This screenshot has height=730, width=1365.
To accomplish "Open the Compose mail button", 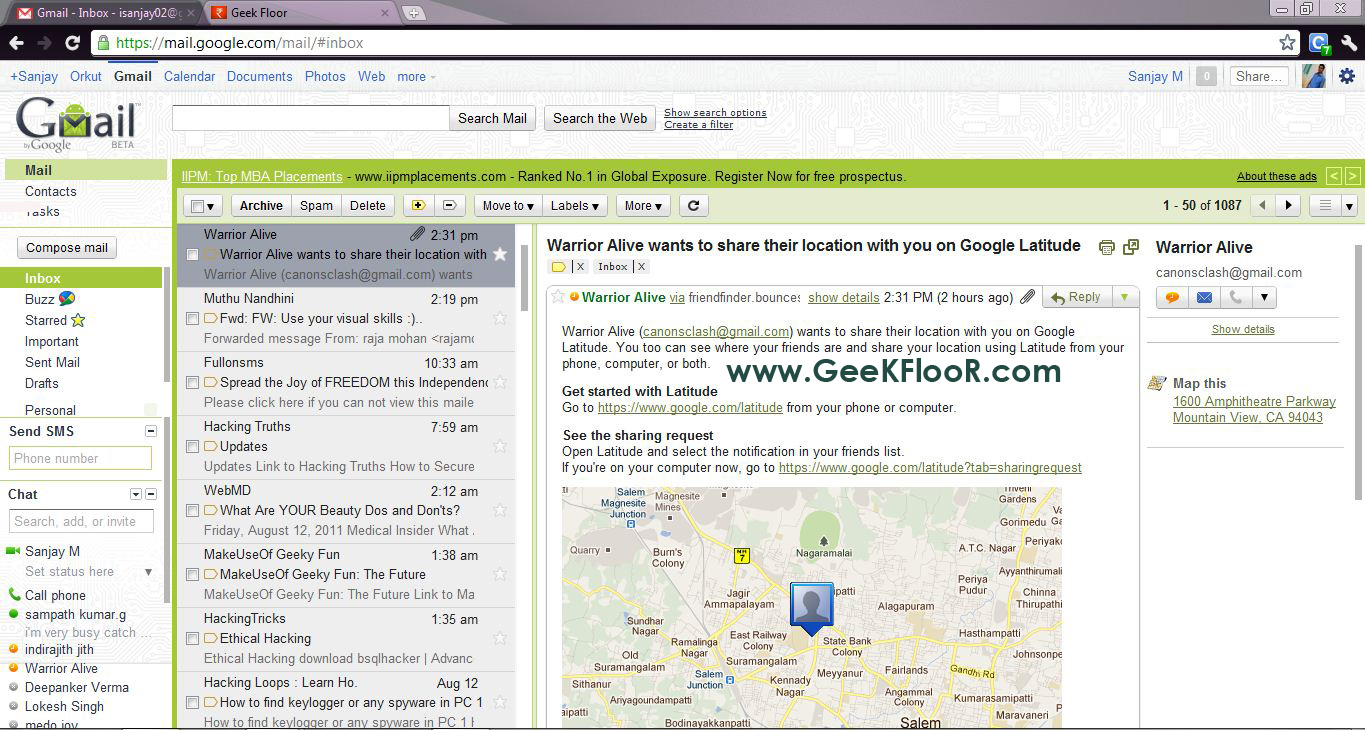I will pos(66,247).
